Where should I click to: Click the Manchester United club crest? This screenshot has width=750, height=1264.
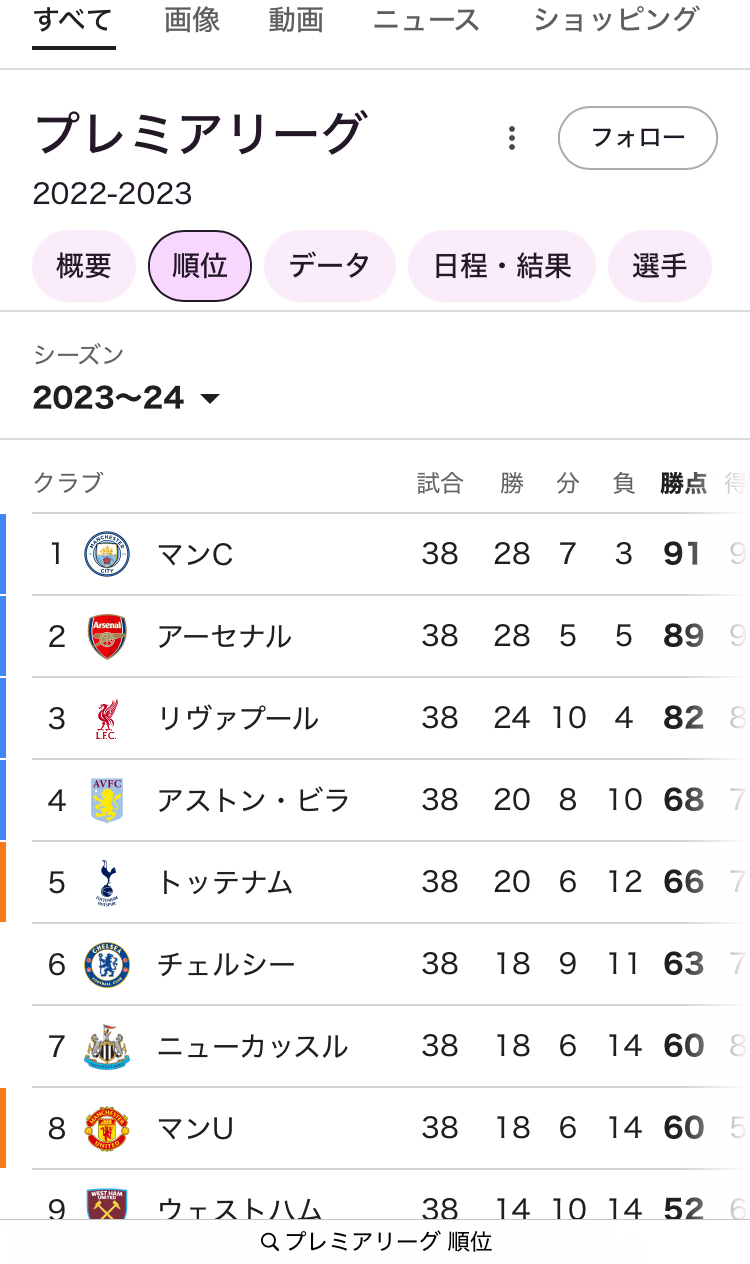click(x=107, y=1128)
